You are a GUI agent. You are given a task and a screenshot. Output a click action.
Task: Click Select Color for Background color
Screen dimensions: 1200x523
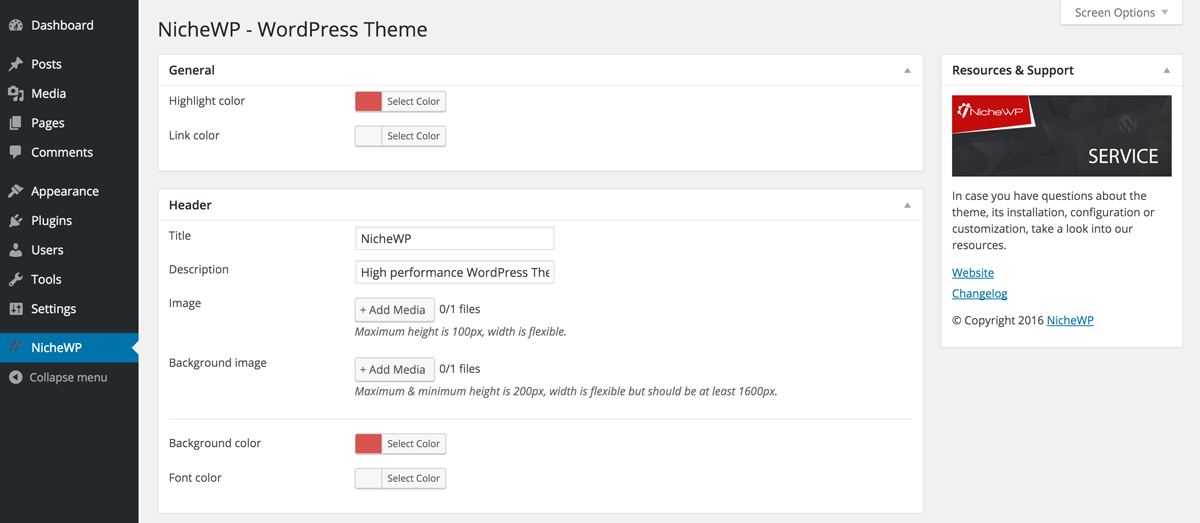(x=414, y=443)
